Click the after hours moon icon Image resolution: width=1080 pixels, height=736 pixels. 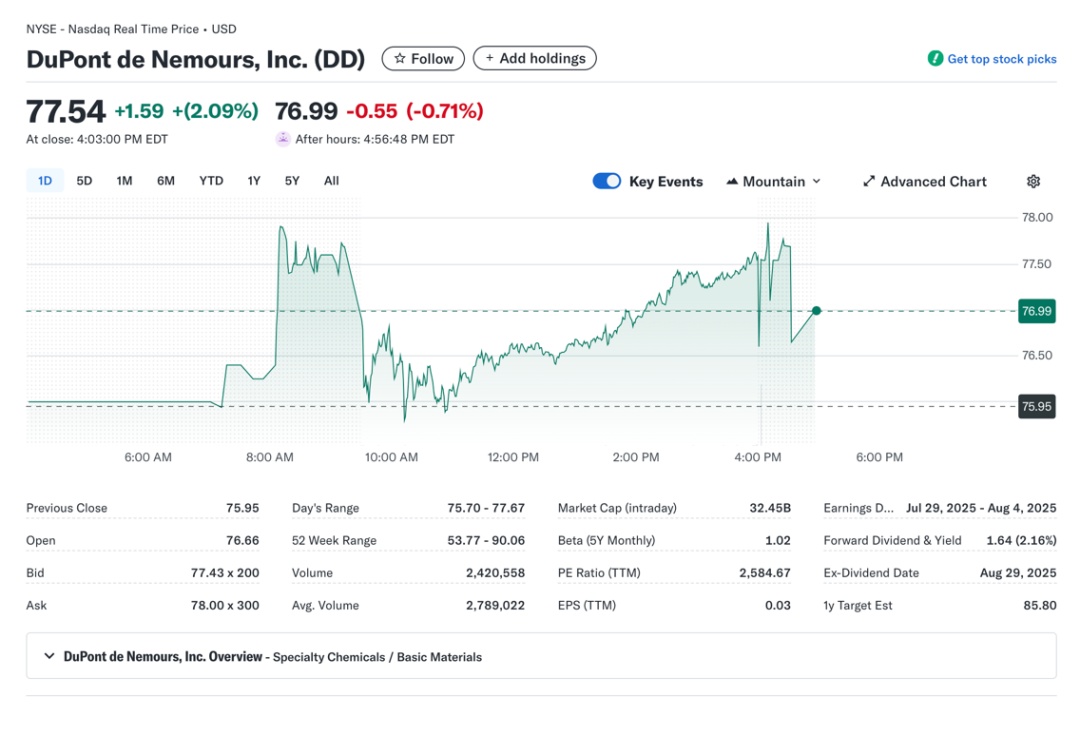283,138
